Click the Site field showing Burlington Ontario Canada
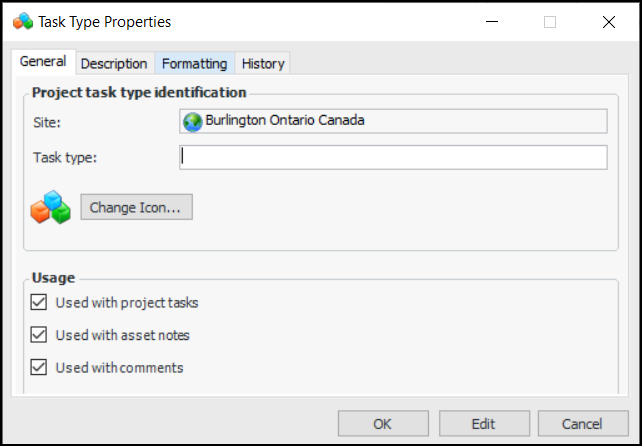This screenshot has height=446, width=642. pos(393,121)
